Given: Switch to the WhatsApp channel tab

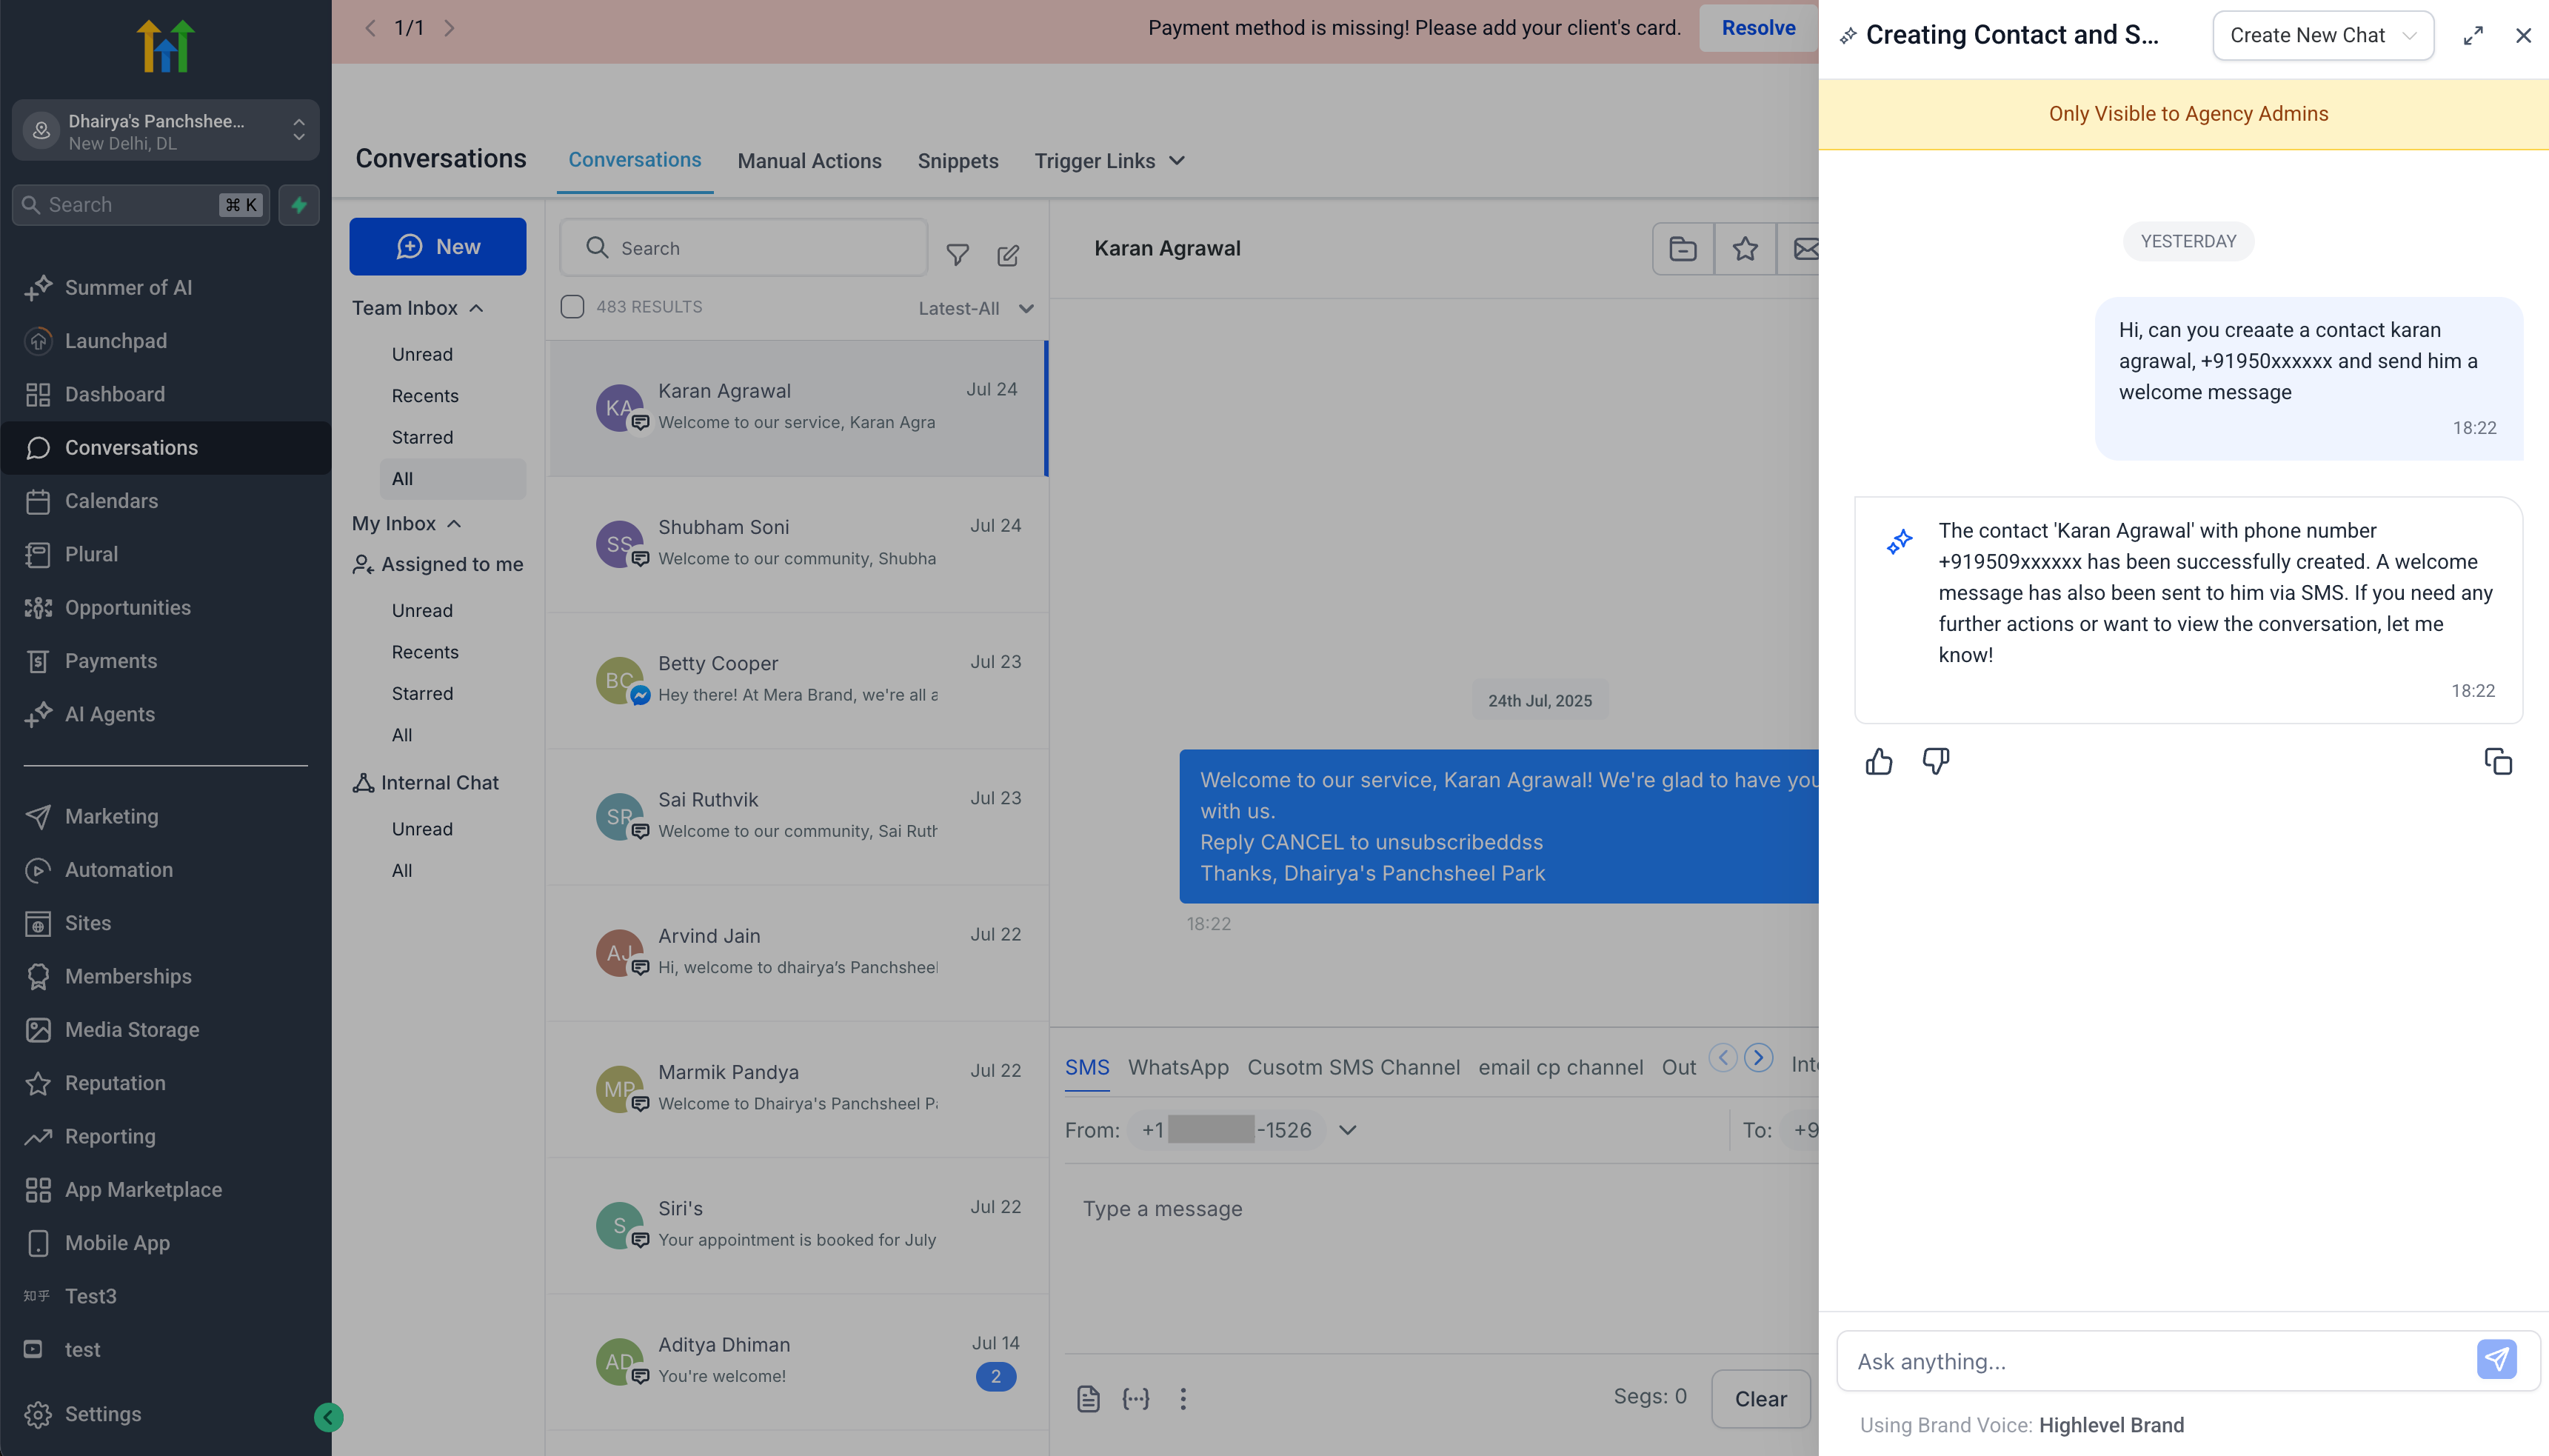Looking at the screenshot, I should [1177, 1067].
